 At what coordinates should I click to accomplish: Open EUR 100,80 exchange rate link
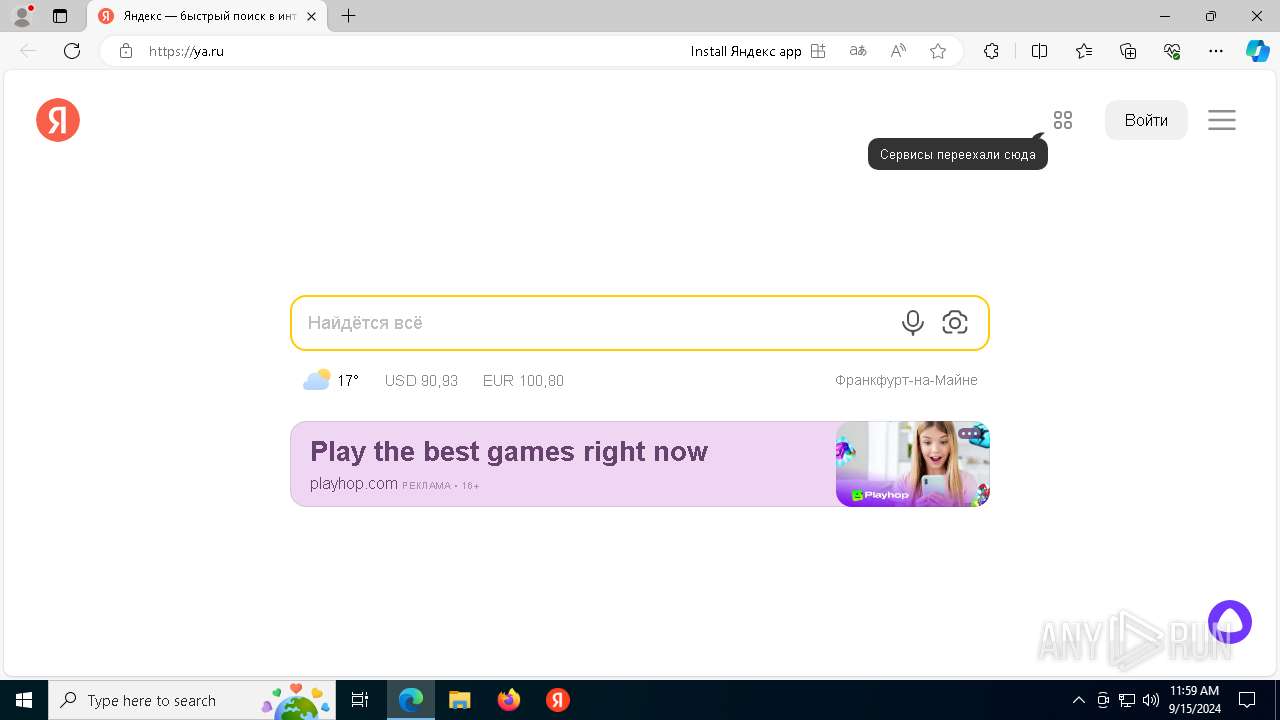(x=523, y=381)
